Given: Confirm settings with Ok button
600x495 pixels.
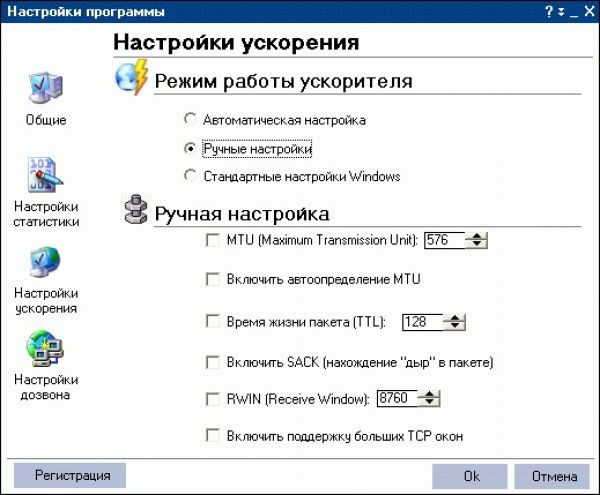Looking at the screenshot, I should [x=470, y=476].
